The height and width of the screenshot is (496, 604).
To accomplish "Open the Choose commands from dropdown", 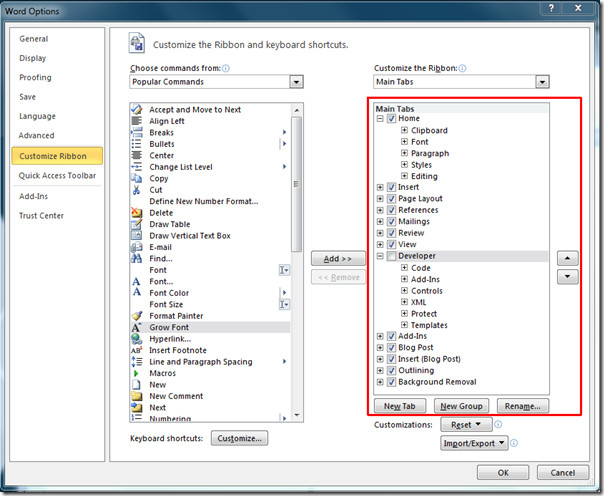I will coord(296,82).
